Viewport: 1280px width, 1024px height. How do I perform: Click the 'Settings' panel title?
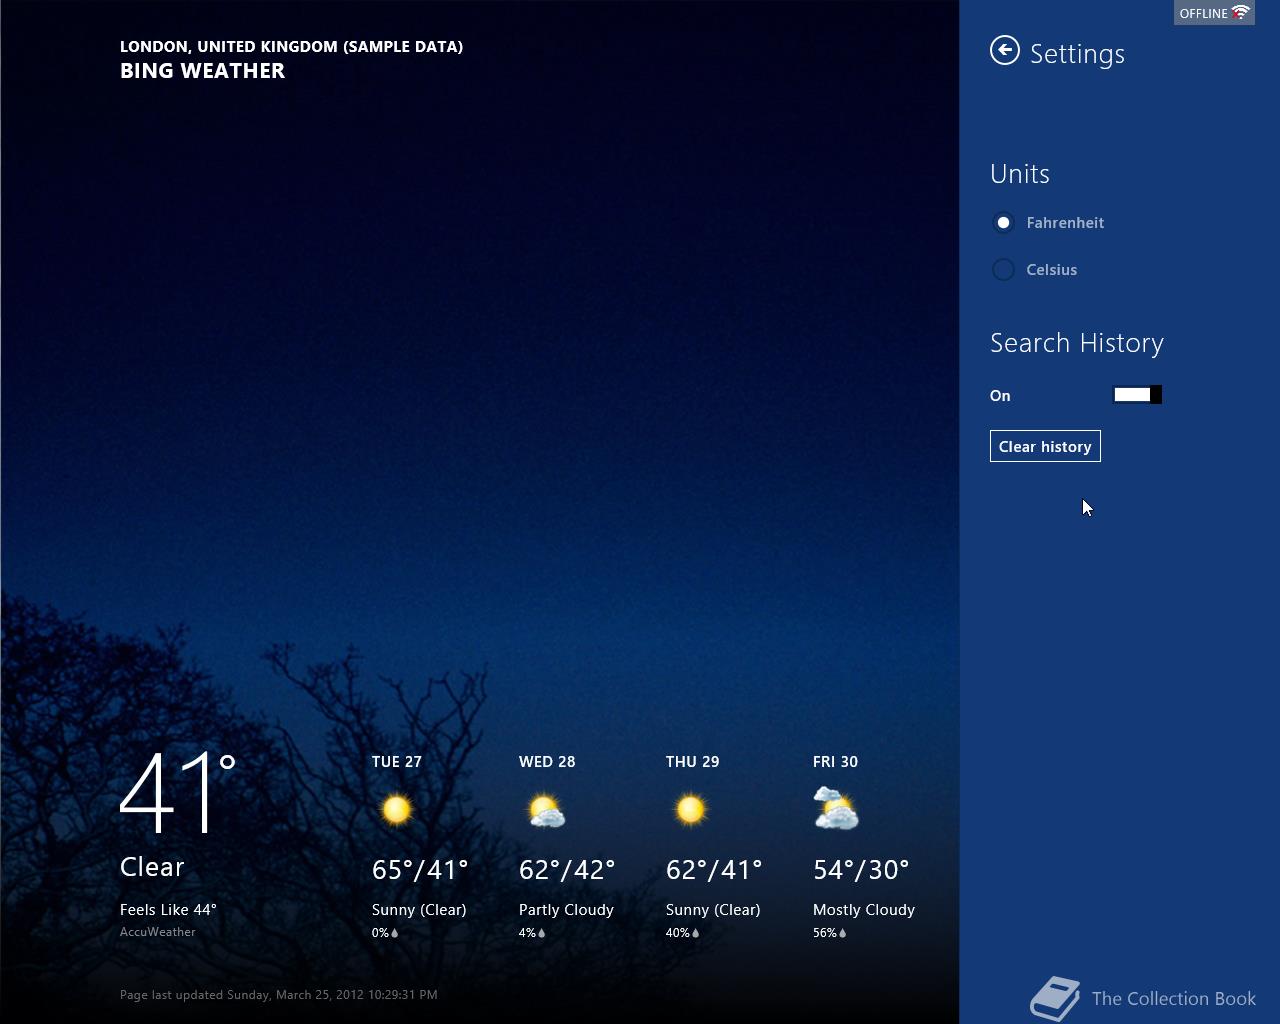(x=1077, y=54)
